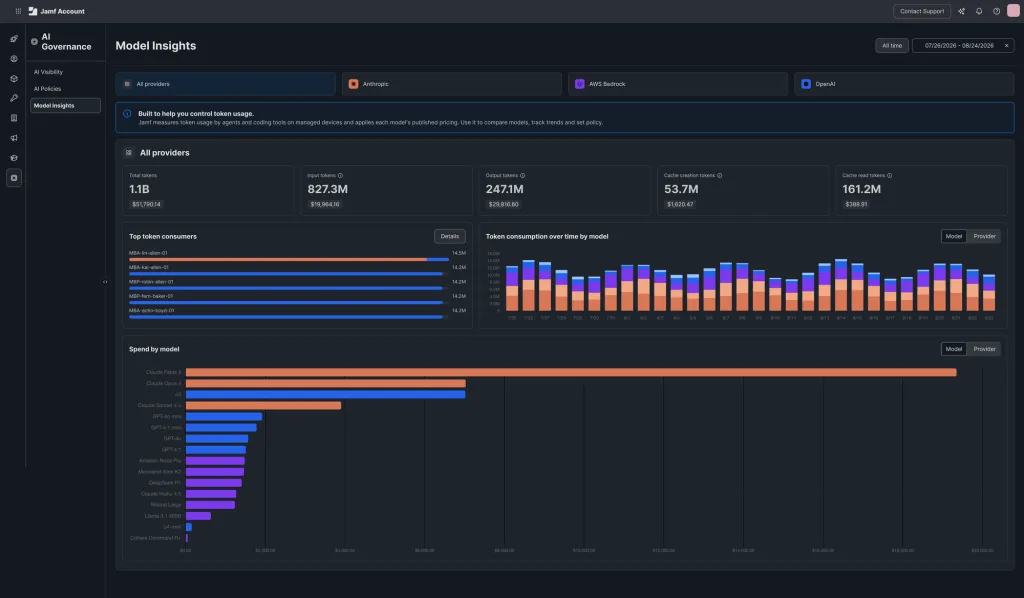Viewport: 1024px width, 598px height.
Task: Click the help question mark icon
Action: point(997,11)
